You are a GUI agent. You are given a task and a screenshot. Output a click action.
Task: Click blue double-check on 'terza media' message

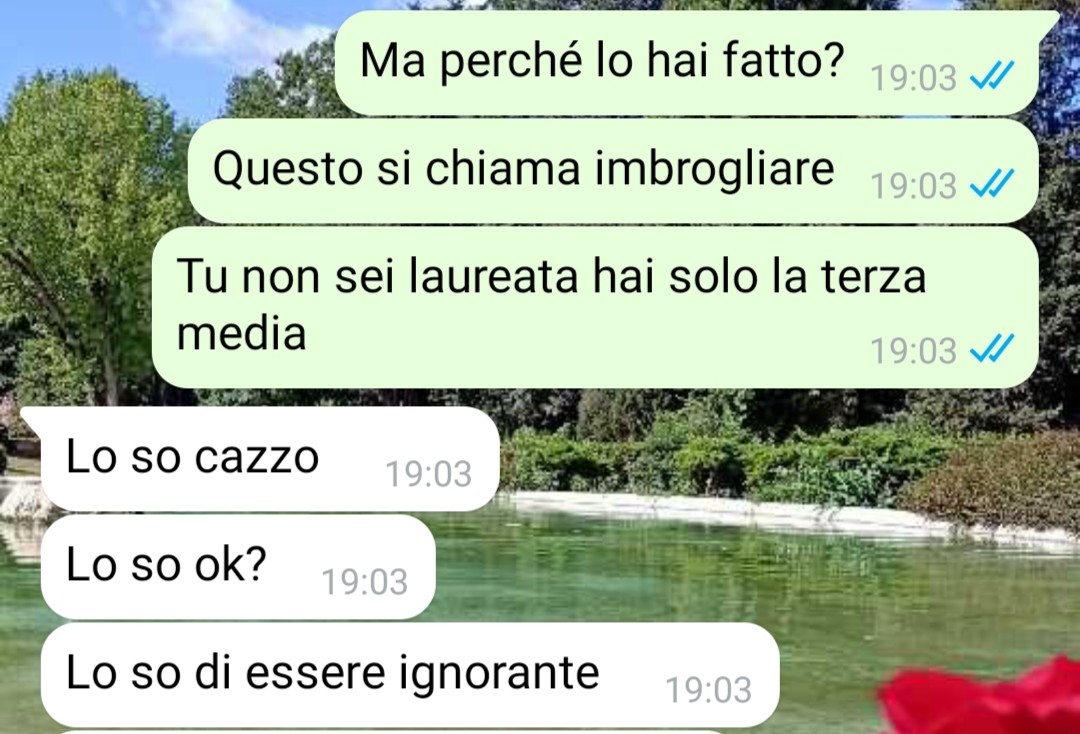(992, 349)
